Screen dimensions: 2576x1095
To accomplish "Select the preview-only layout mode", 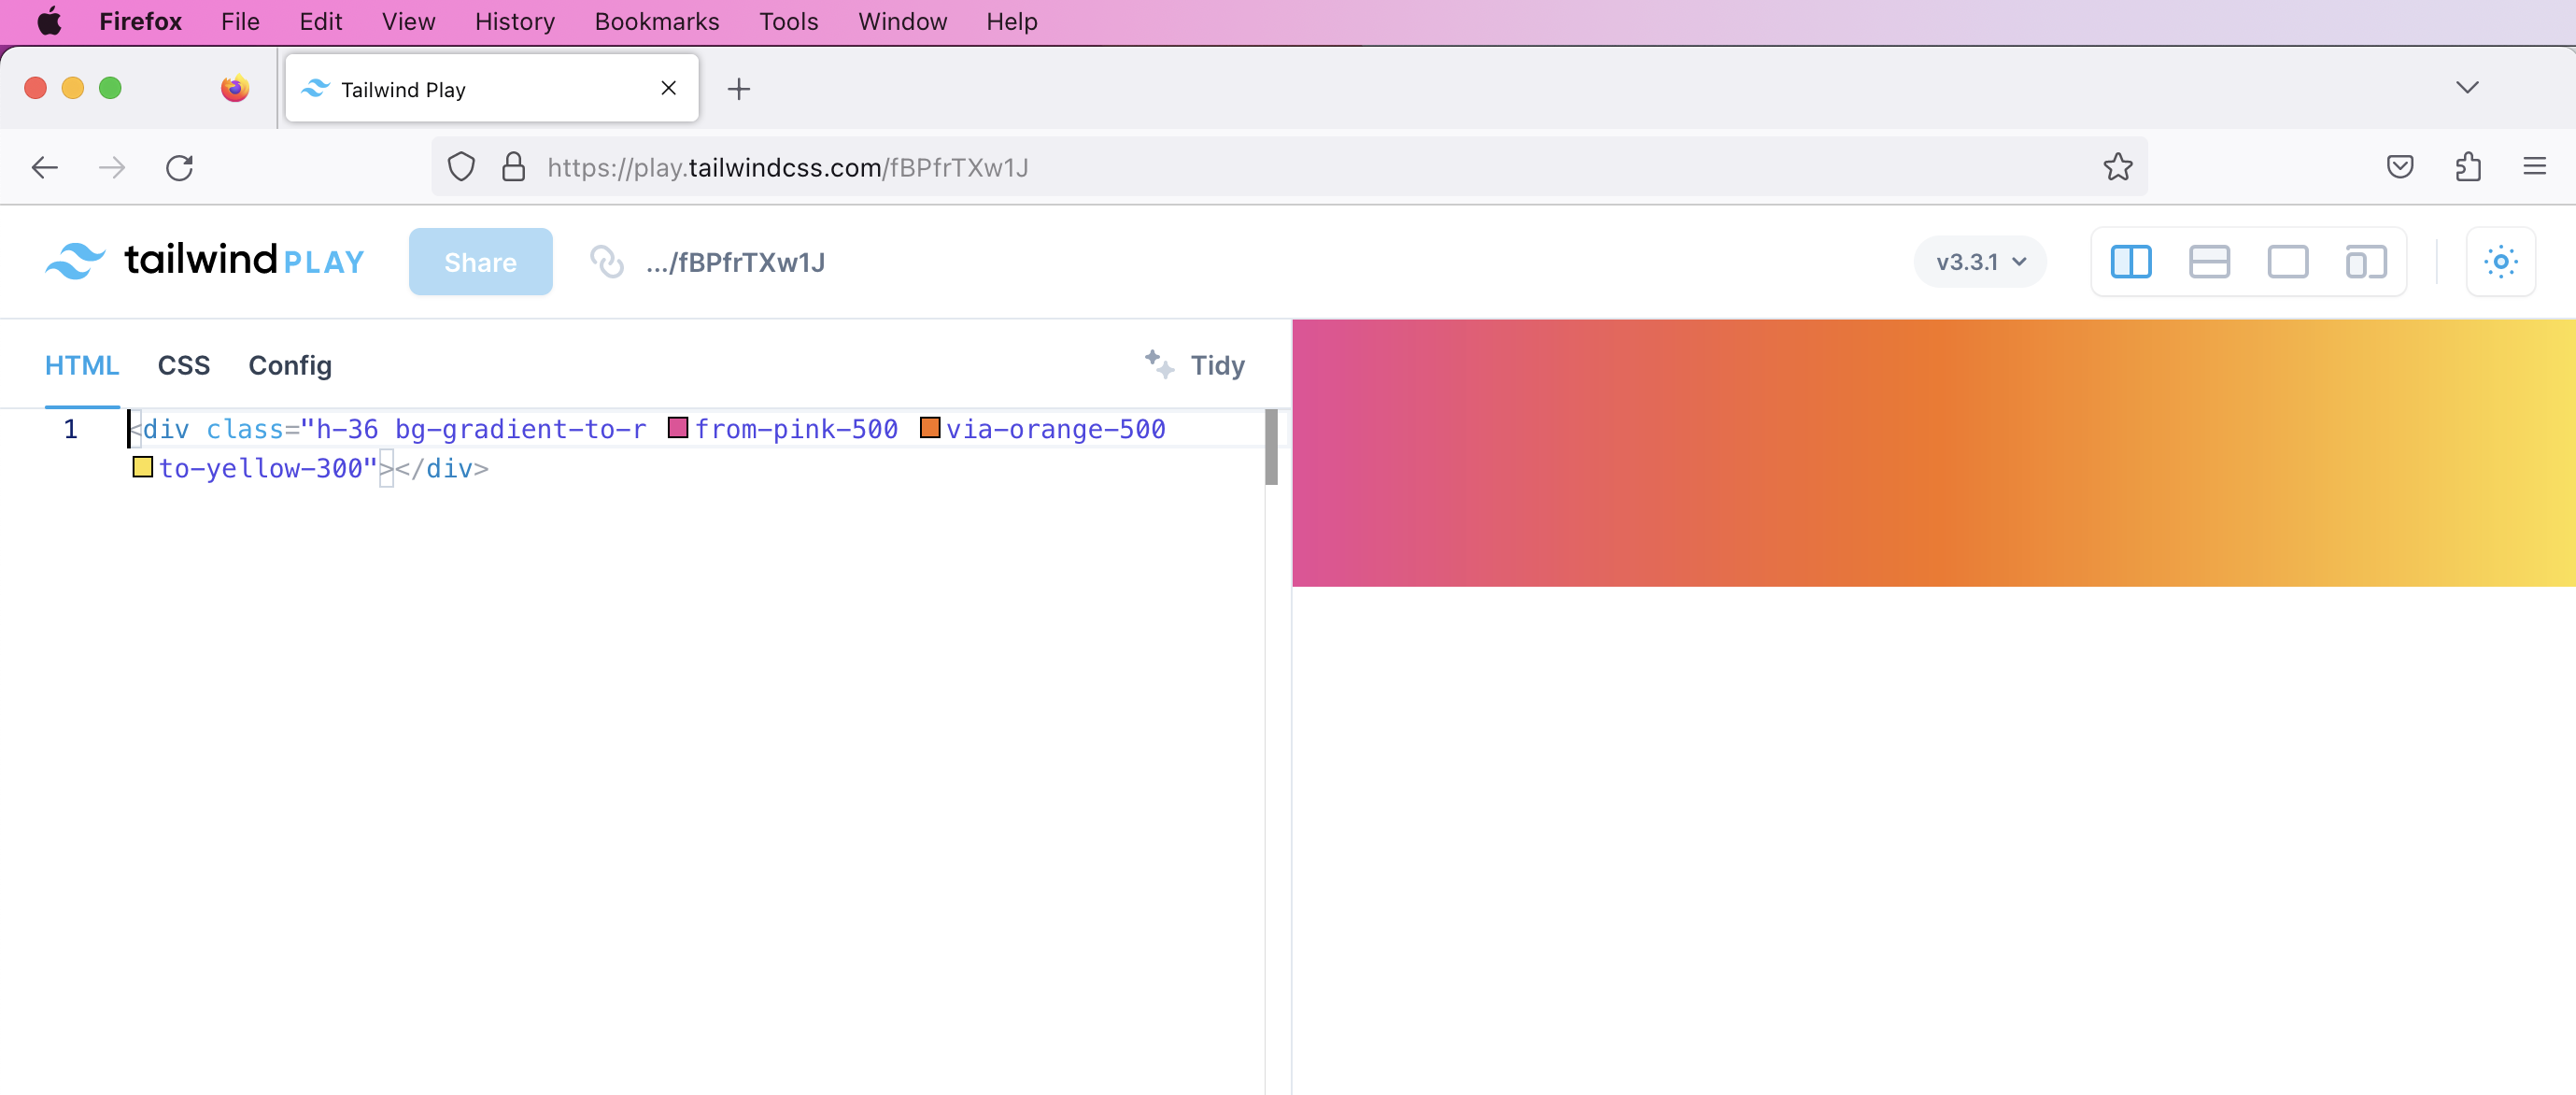I will pyautogui.click(x=2289, y=262).
